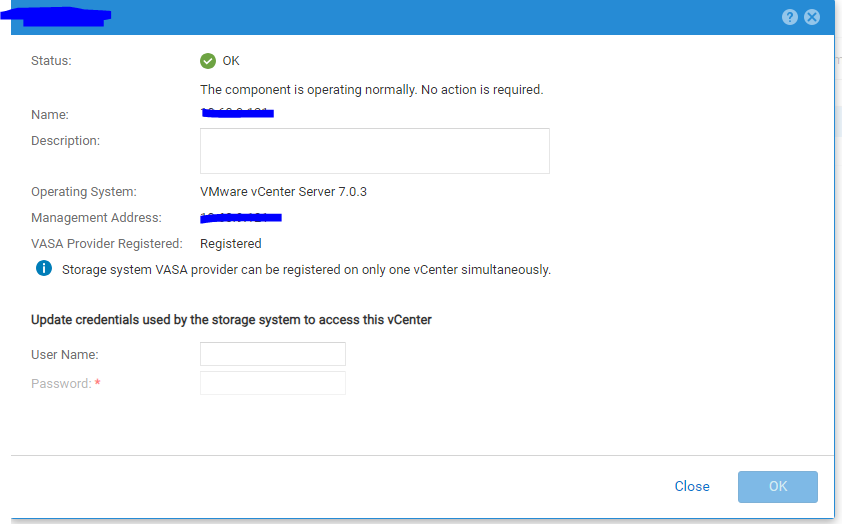Click the blue information icon

44,268
